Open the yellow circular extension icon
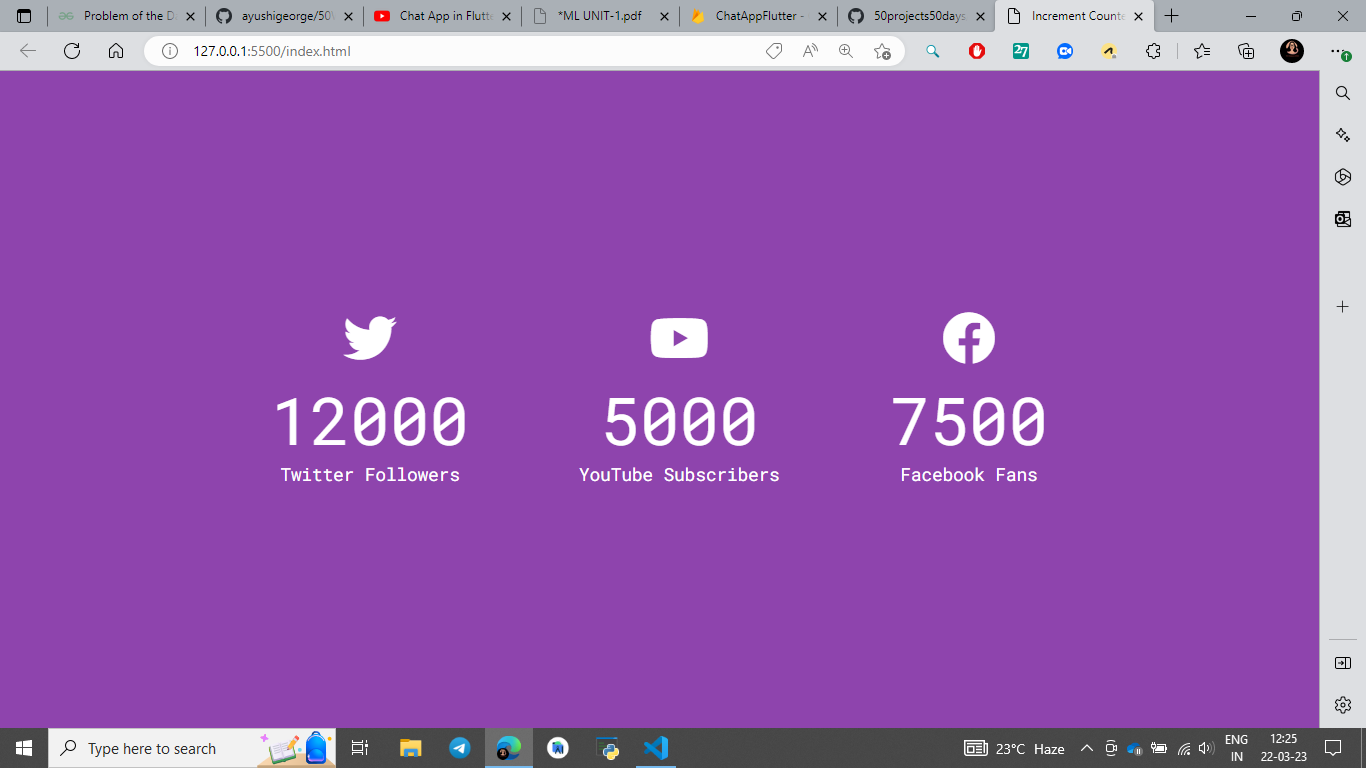 coord(1109,51)
